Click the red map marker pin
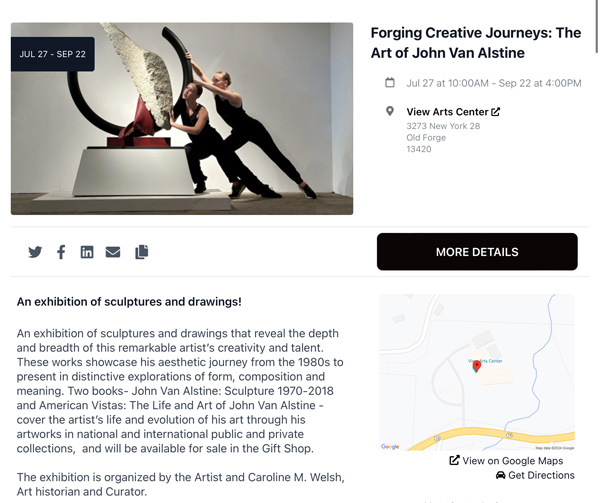Screen dimensions: 600x503 pyautogui.click(x=477, y=366)
